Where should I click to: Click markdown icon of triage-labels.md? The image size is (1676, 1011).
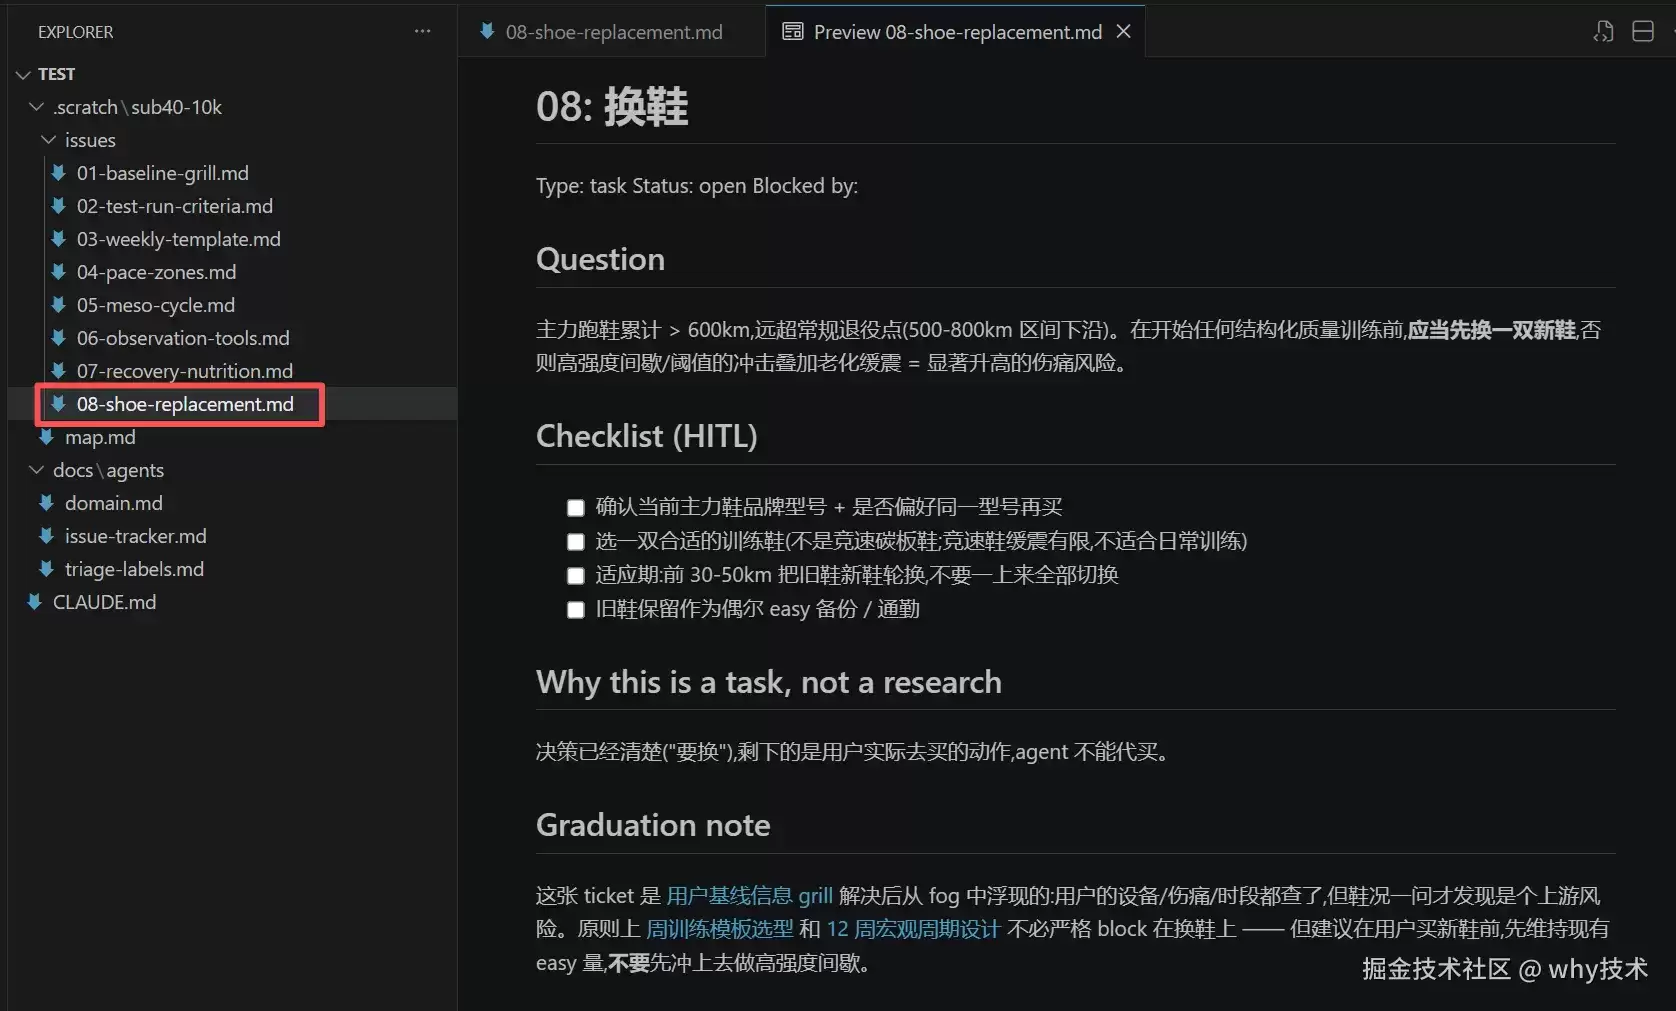pyautogui.click(x=46, y=569)
